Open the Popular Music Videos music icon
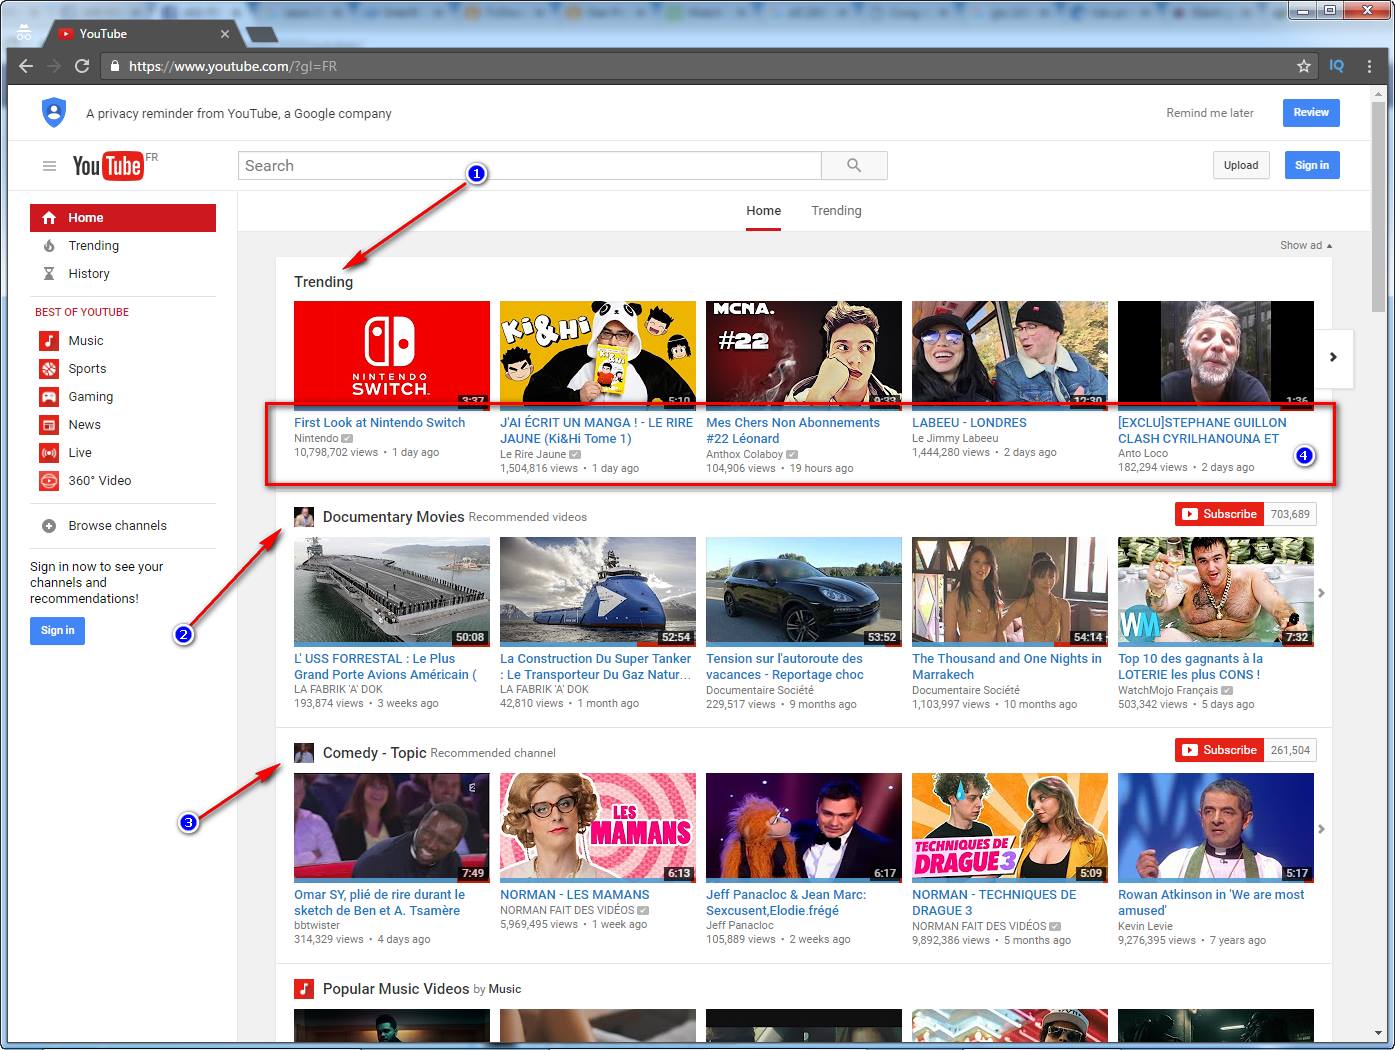The image size is (1395, 1050). [x=304, y=989]
